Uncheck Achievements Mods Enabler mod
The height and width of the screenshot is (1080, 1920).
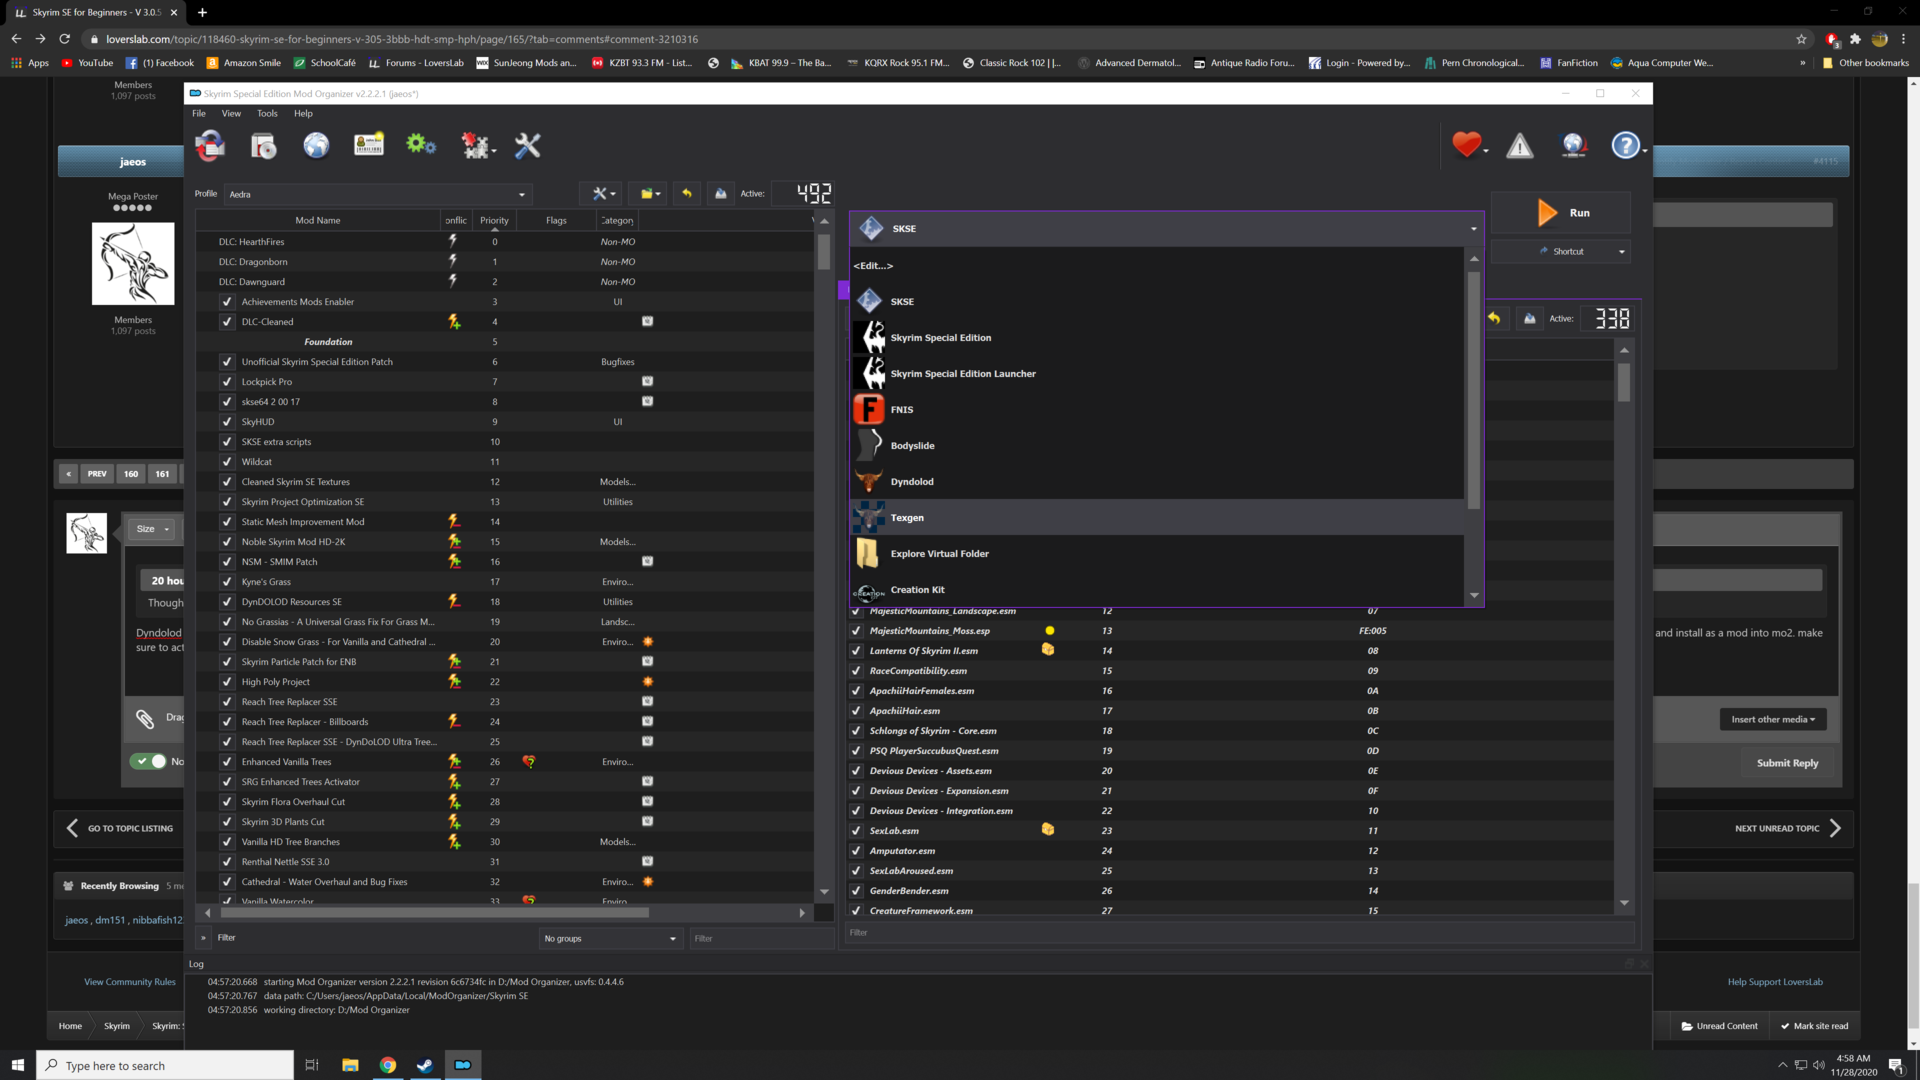pos(227,302)
